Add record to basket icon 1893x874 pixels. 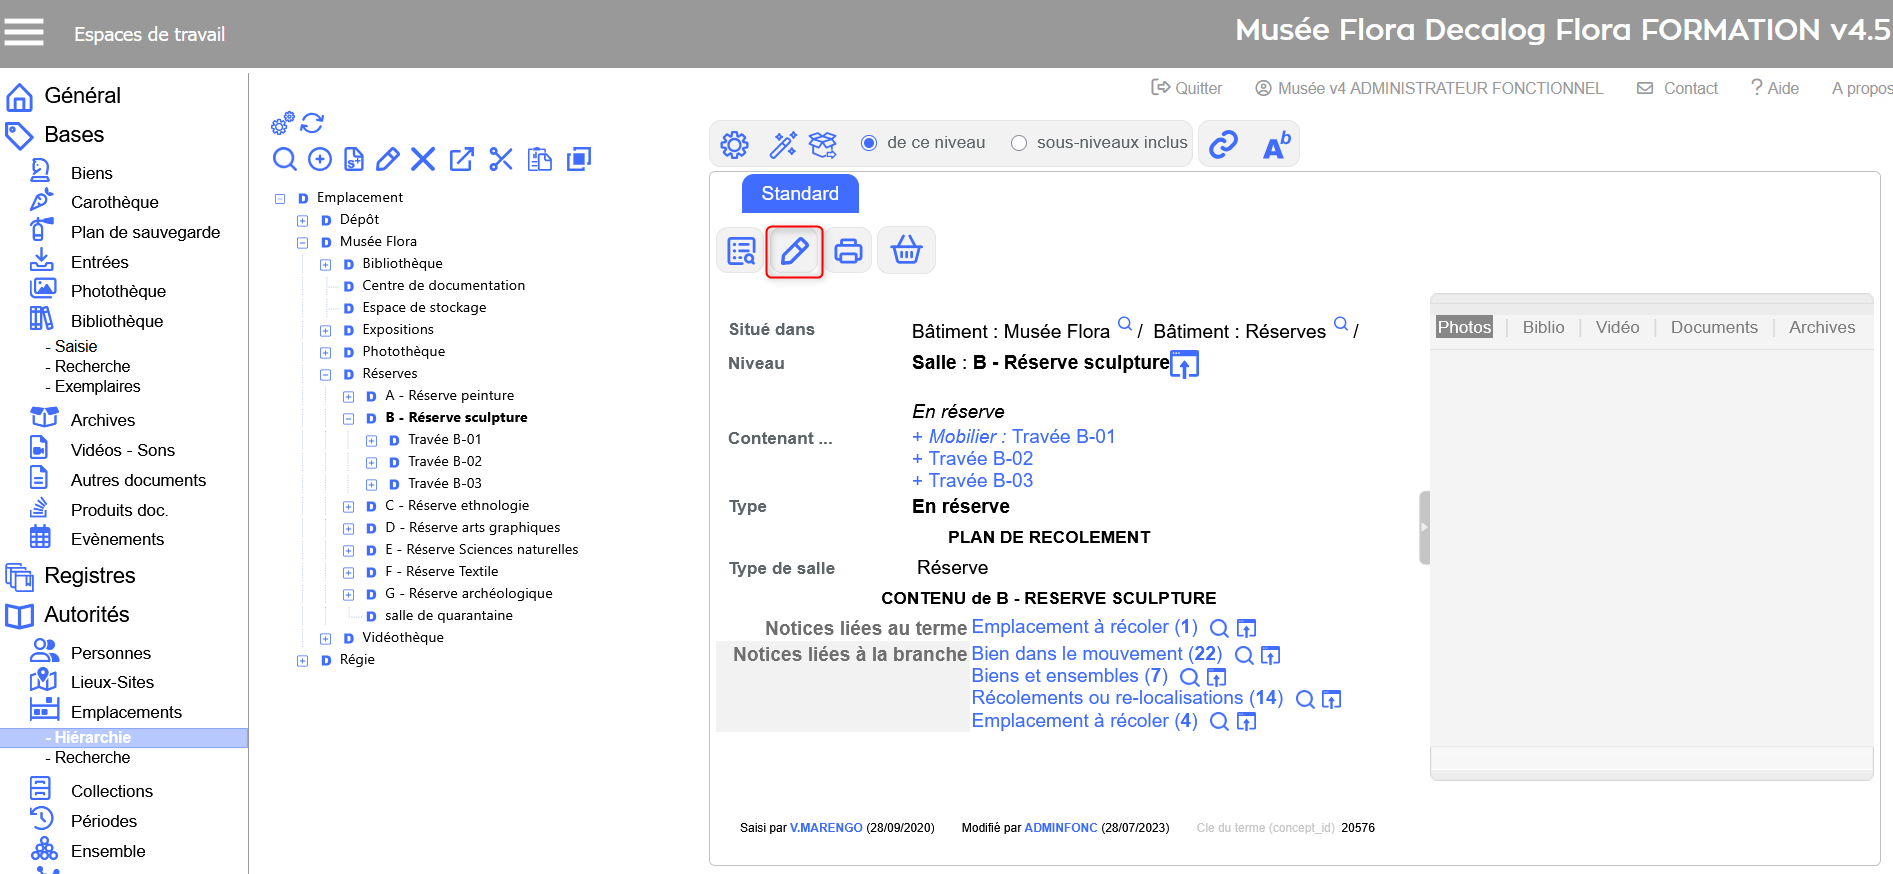pos(906,250)
